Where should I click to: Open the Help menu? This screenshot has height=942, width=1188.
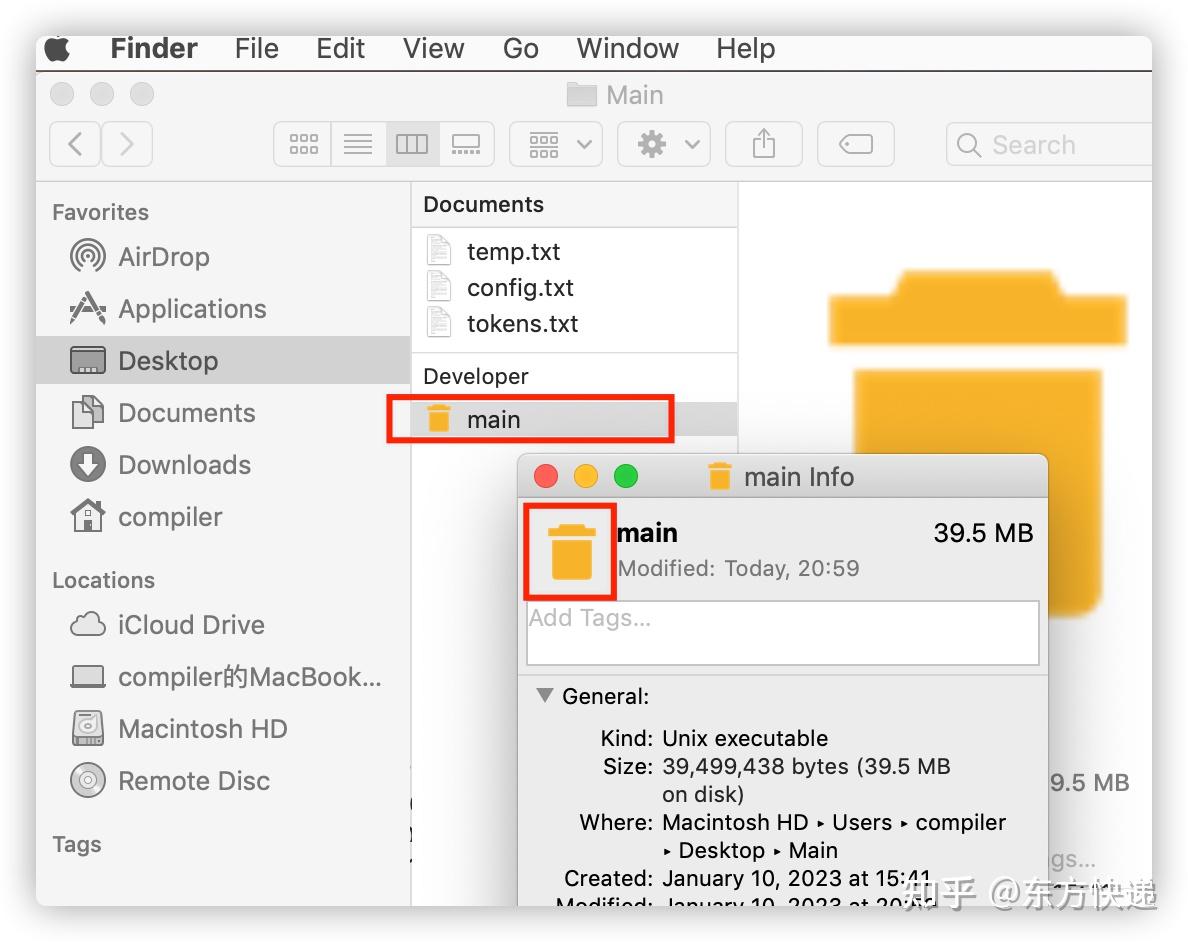(x=746, y=49)
